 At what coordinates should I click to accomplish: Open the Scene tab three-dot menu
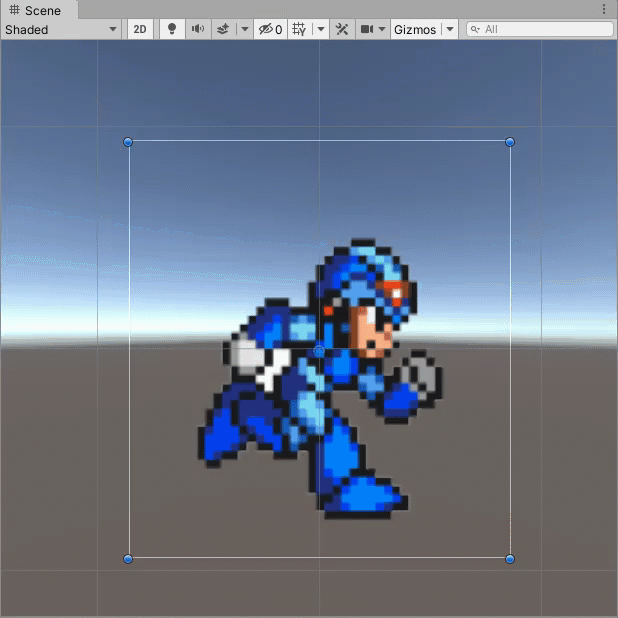point(604,9)
